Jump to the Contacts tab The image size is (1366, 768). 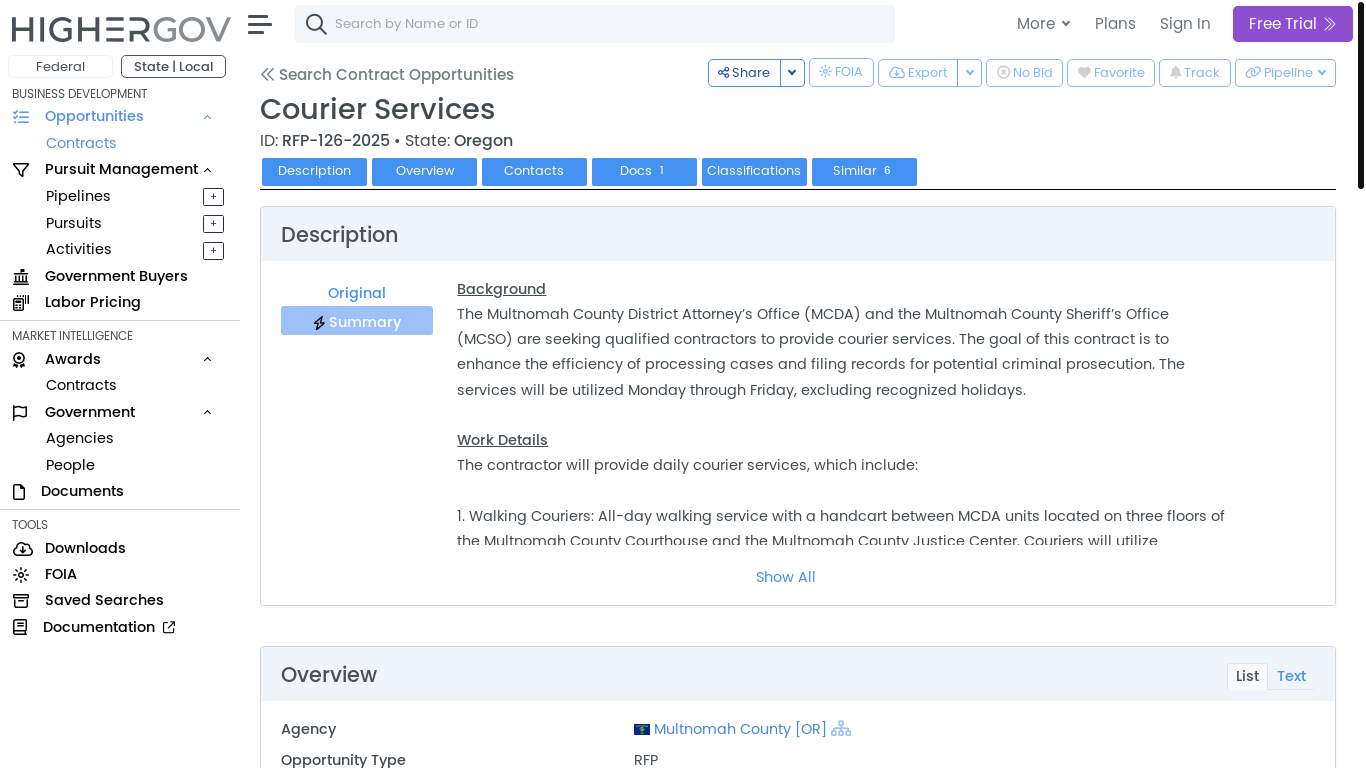pyautogui.click(x=534, y=171)
